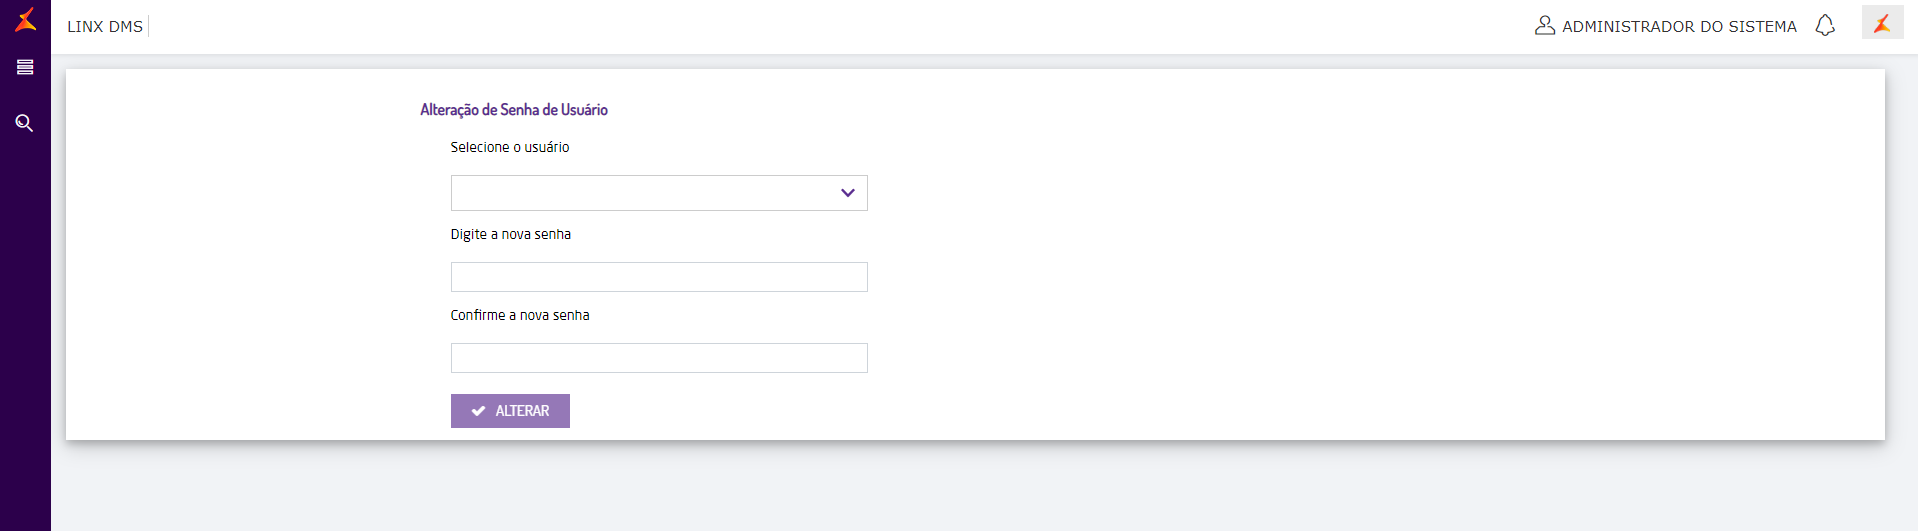Screen dimensions: 1918x531
Task: Click the checkmark icon on the ALTERAR button
Action: click(479, 411)
